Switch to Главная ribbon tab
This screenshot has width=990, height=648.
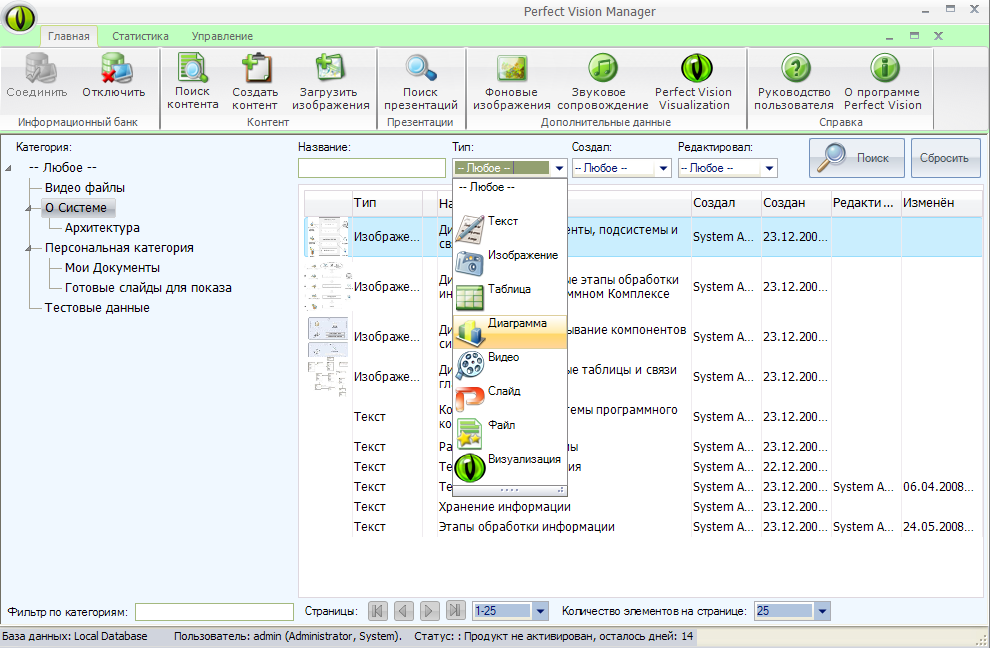click(69, 36)
